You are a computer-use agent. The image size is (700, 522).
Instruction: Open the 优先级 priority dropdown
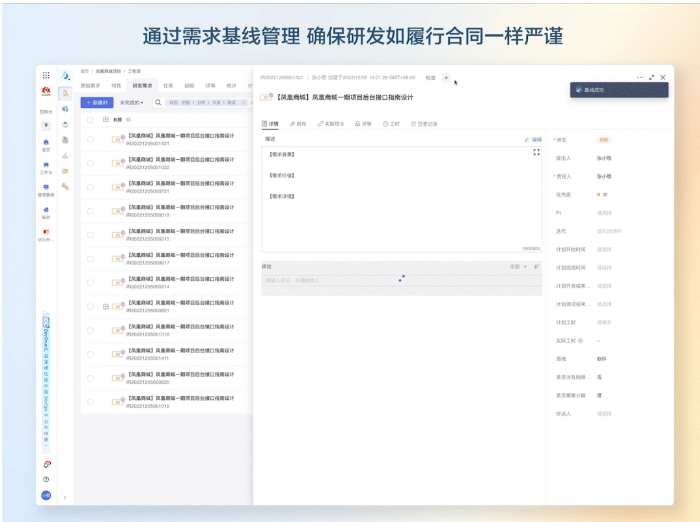point(602,195)
